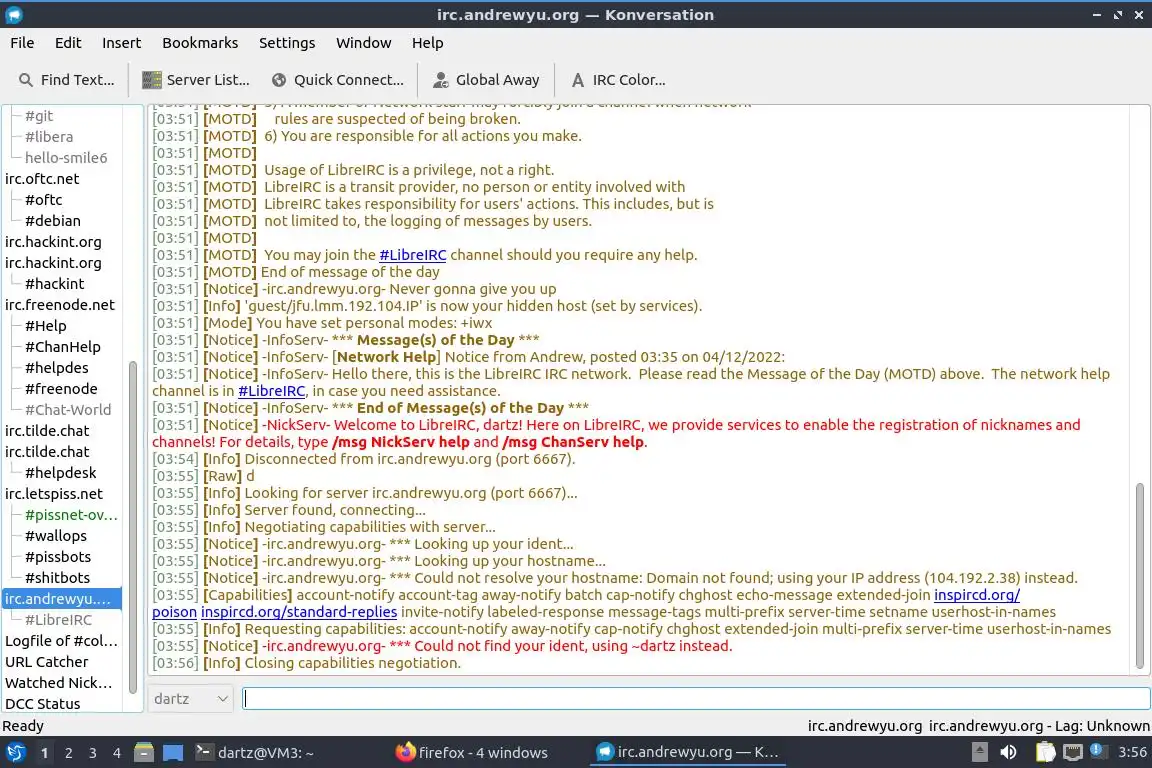Open the Logfile of #col... tab
This screenshot has height=768, width=1152.
click(61, 641)
